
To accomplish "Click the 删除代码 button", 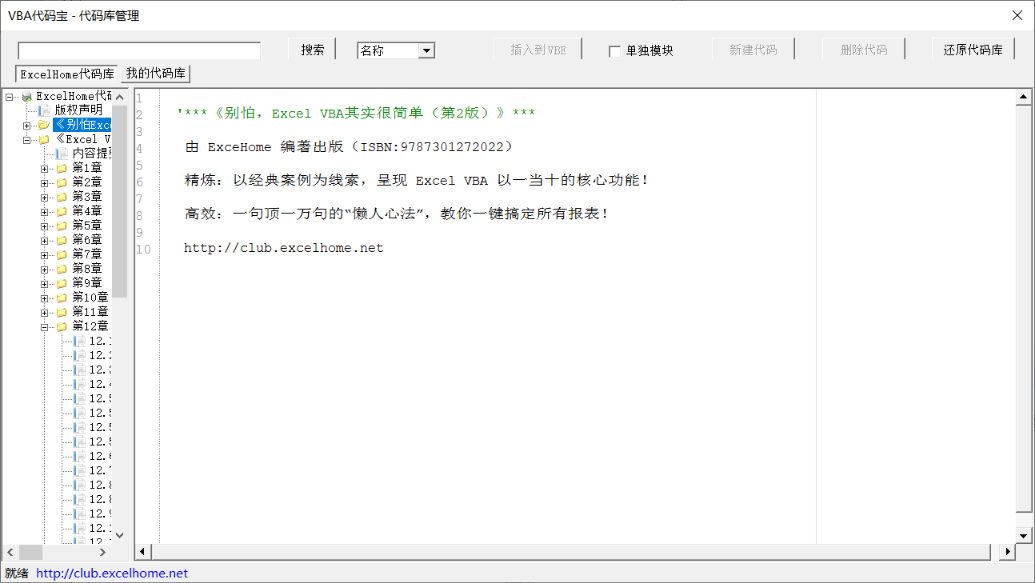I will (863, 50).
